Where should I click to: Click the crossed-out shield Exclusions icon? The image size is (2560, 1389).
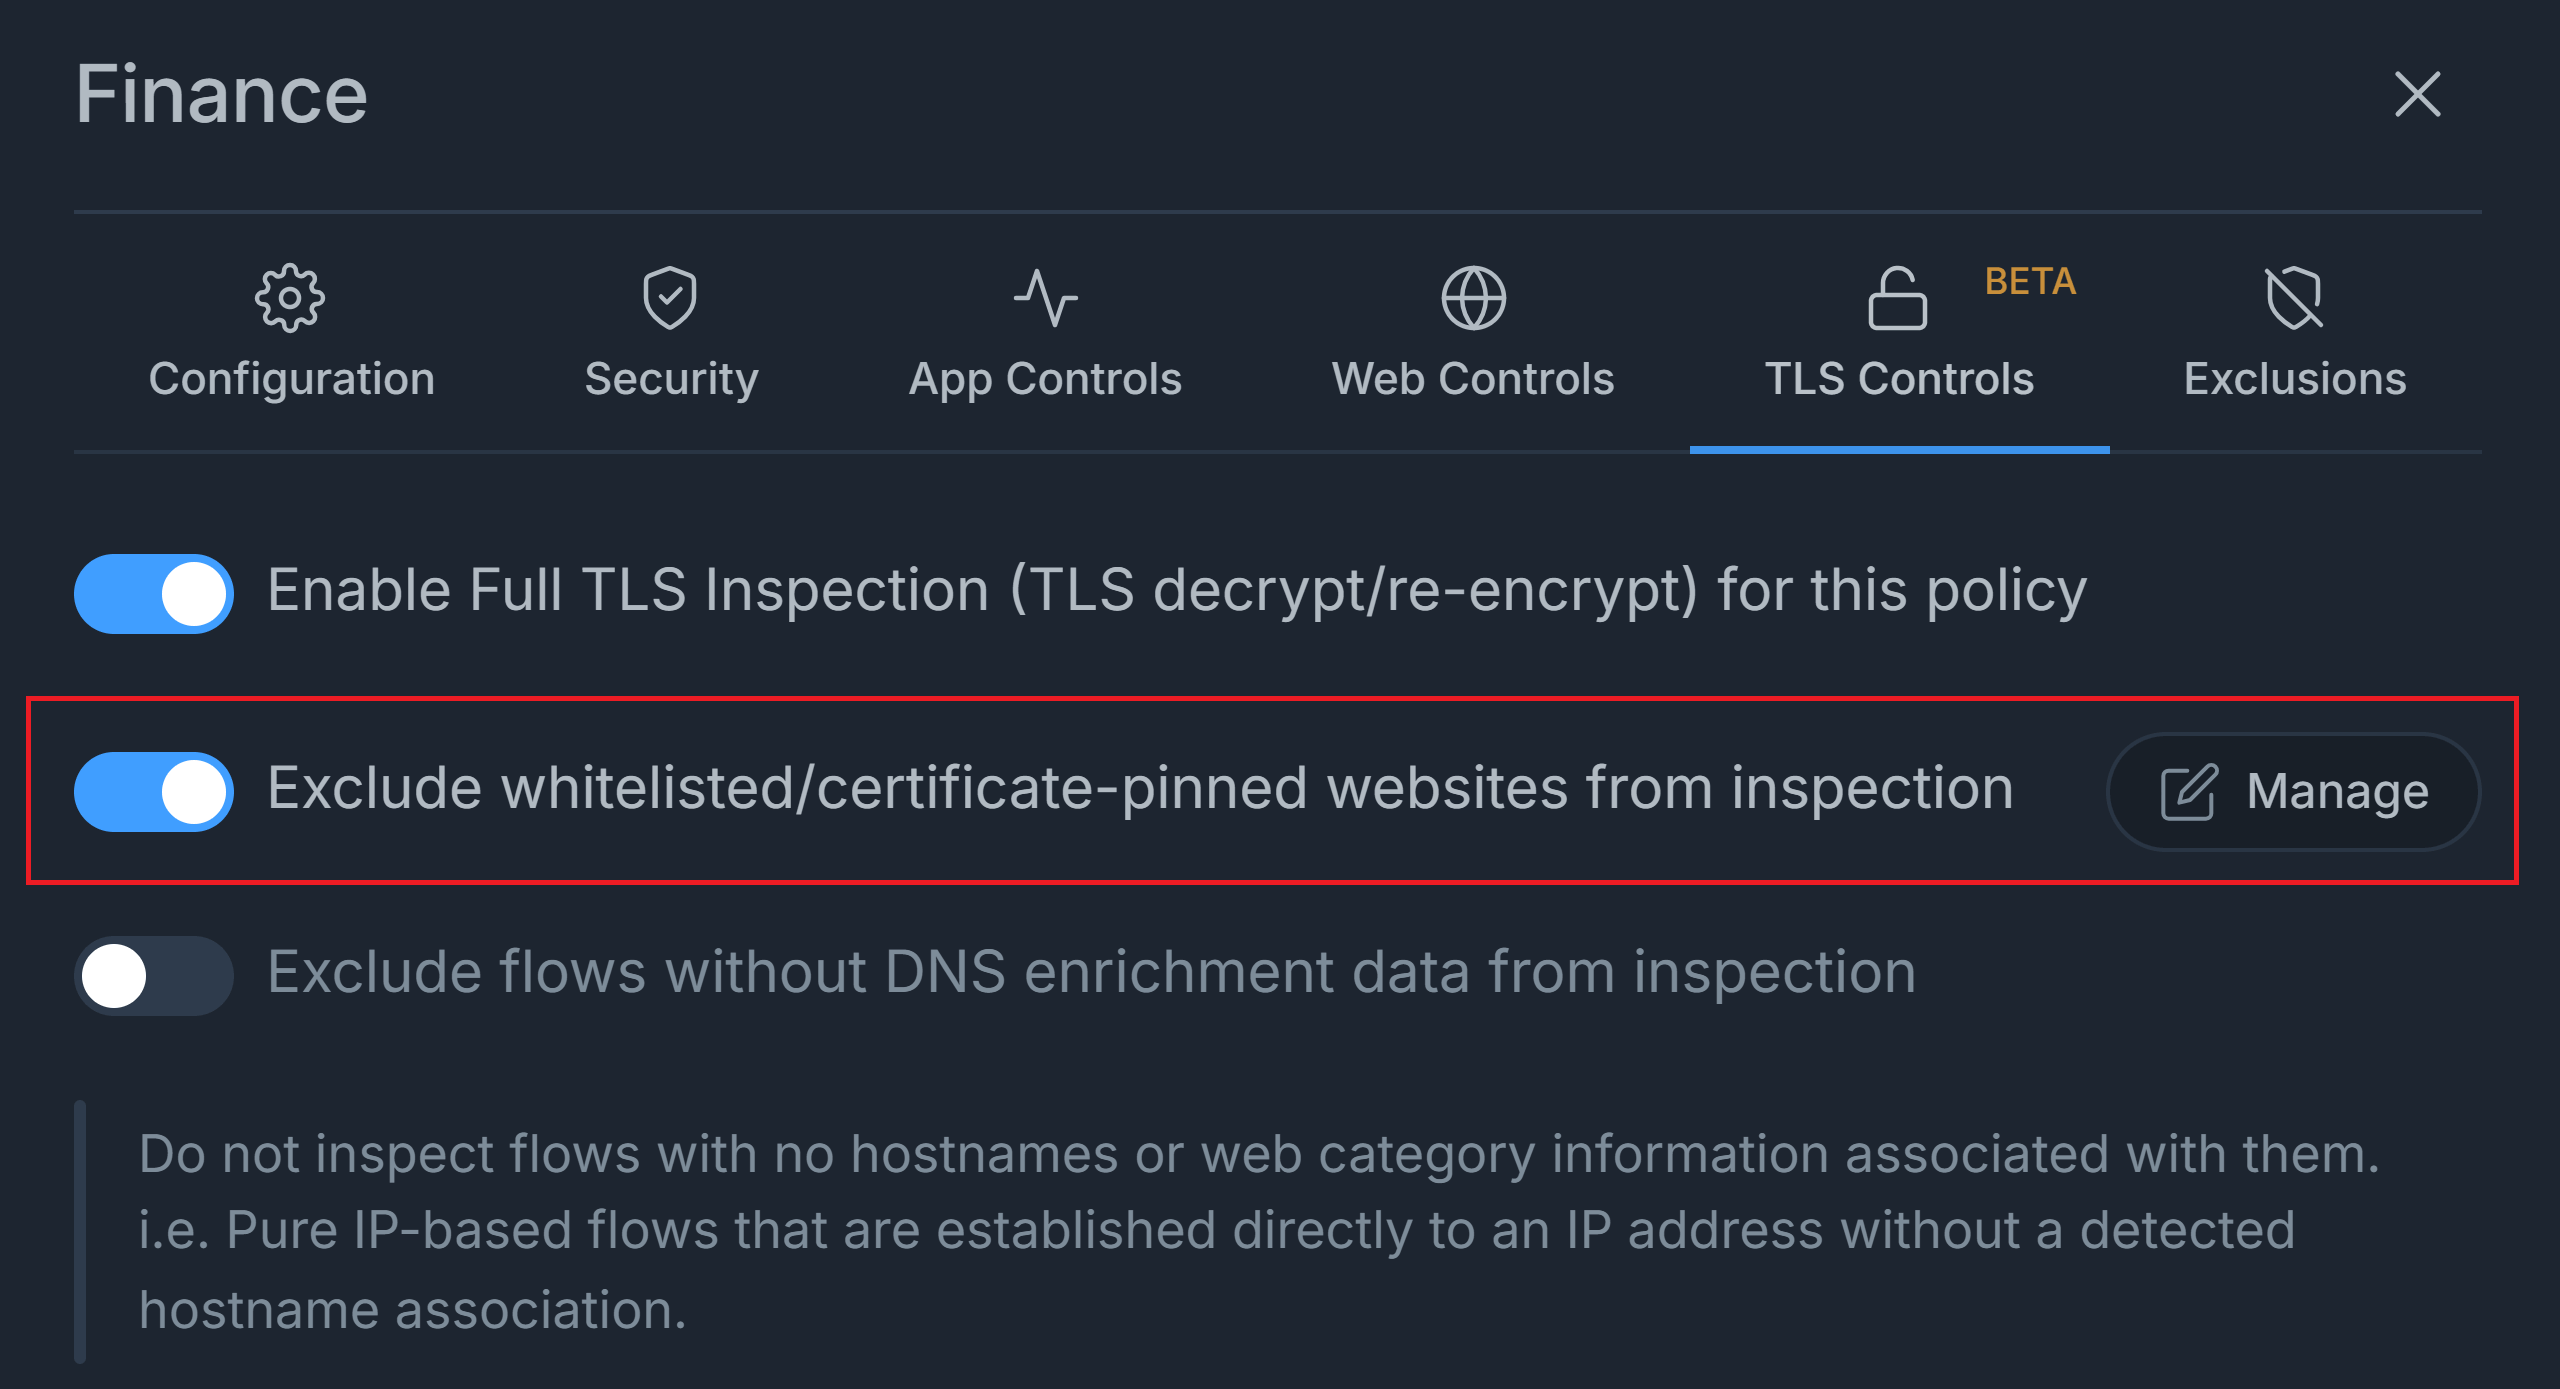click(2294, 298)
